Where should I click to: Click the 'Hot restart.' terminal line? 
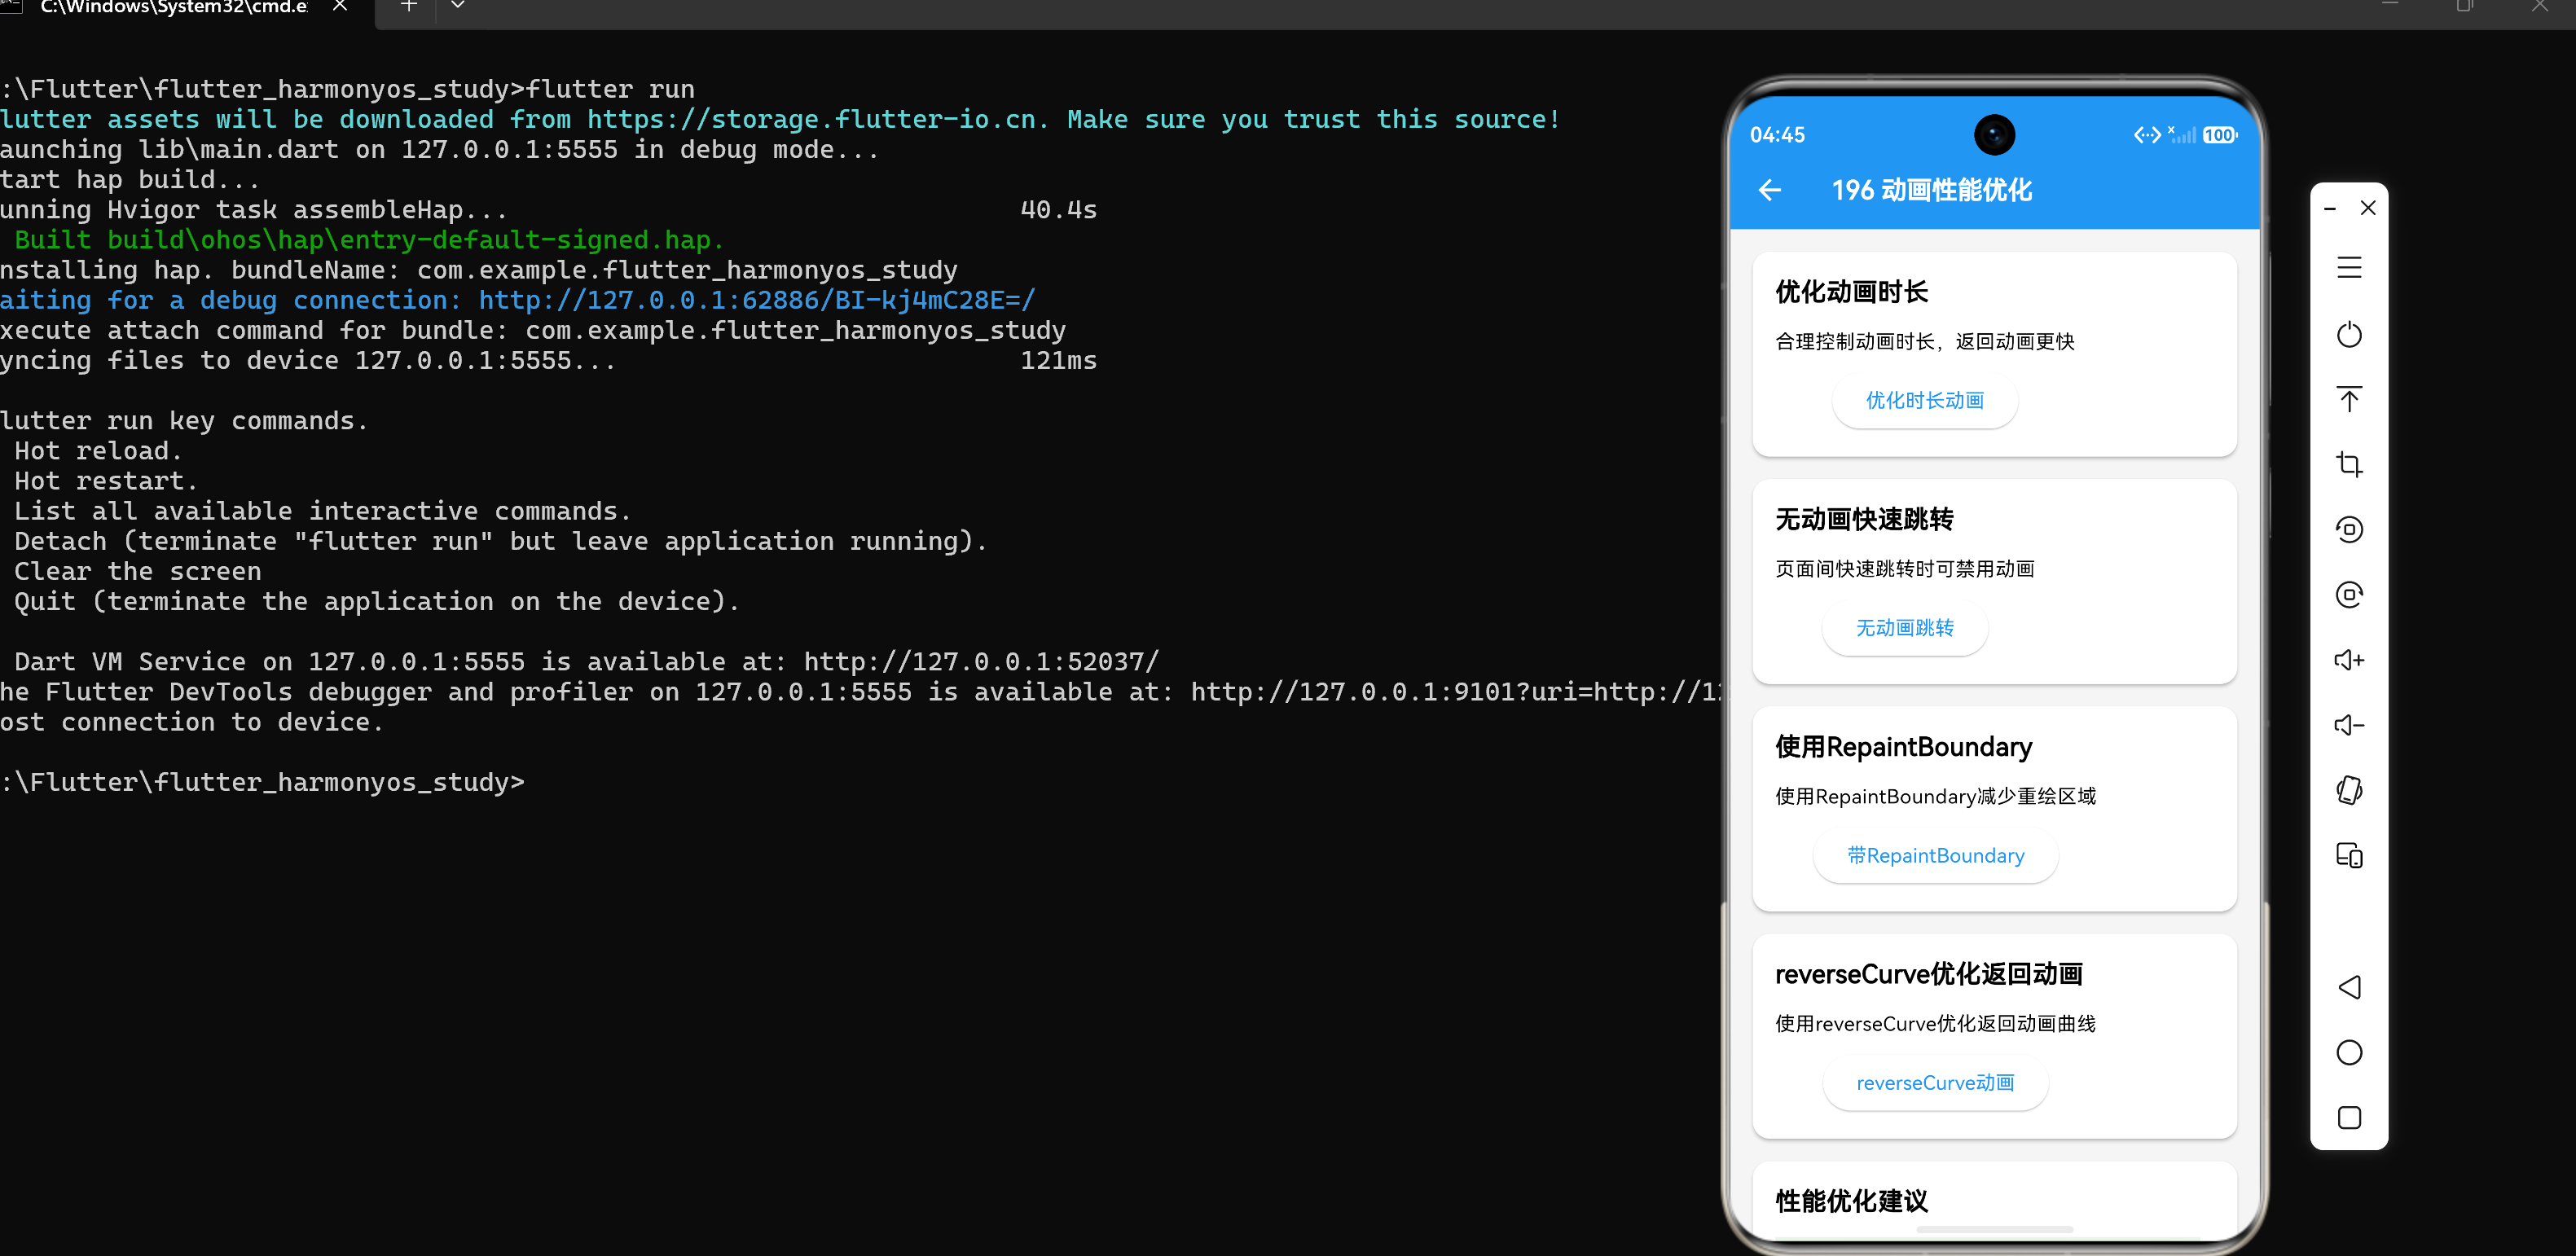point(106,481)
